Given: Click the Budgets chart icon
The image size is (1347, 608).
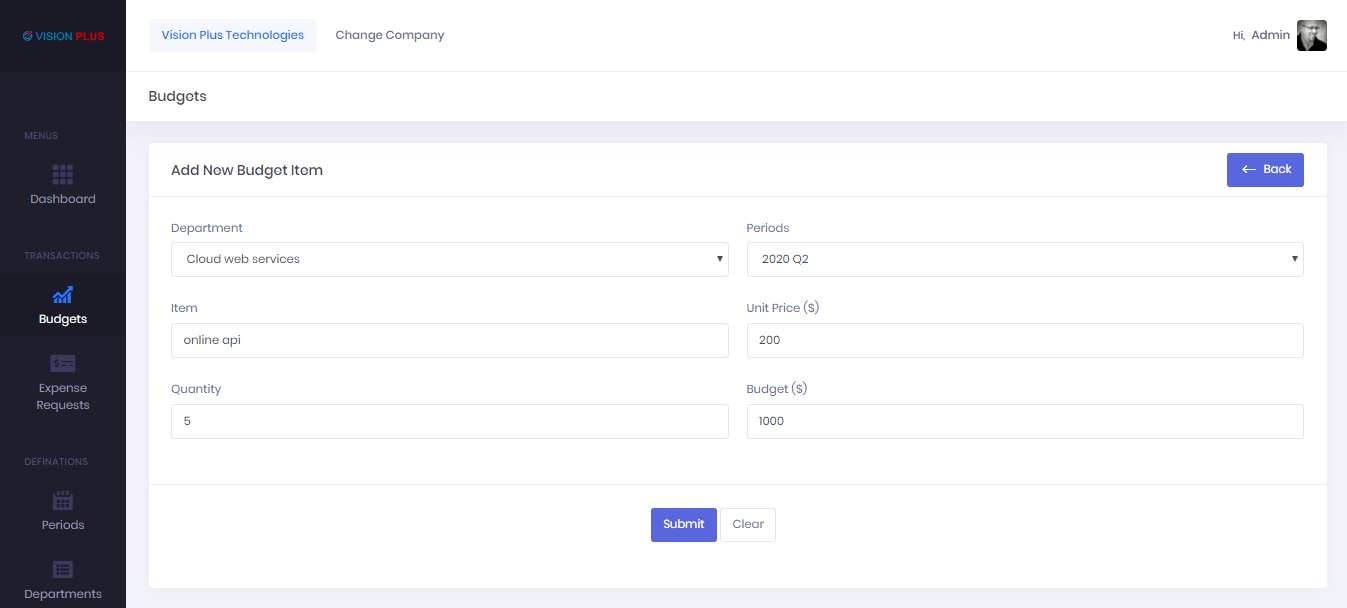Looking at the screenshot, I should pyautogui.click(x=62, y=295).
